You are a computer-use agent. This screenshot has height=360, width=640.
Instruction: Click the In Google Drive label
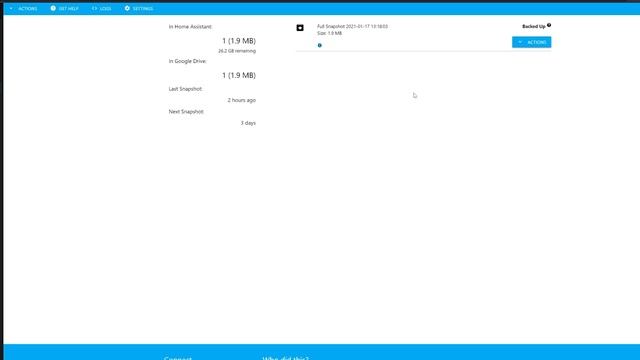(x=188, y=61)
